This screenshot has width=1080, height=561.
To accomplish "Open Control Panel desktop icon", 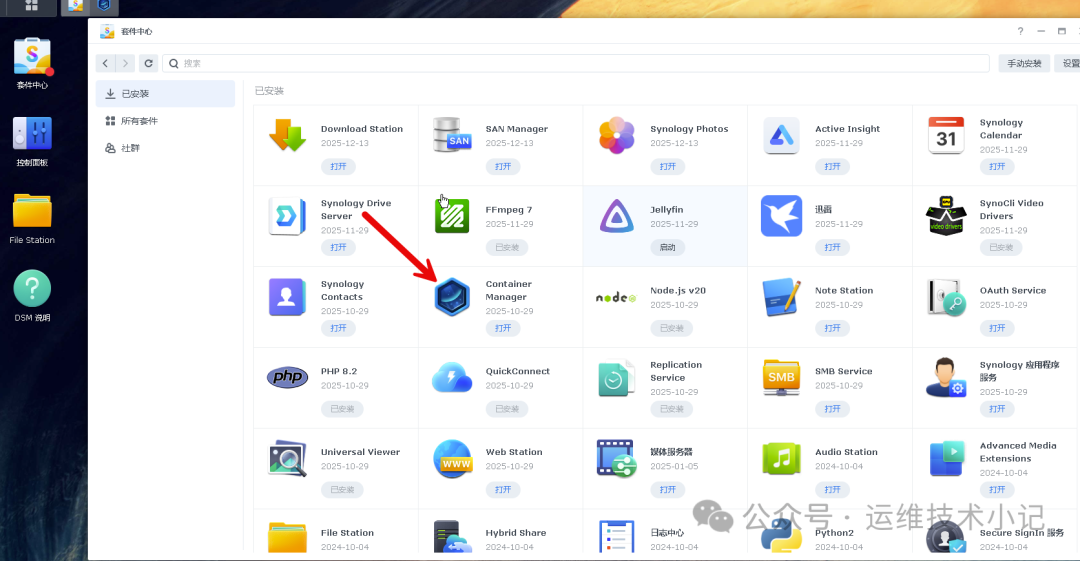I will [x=32, y=133].
